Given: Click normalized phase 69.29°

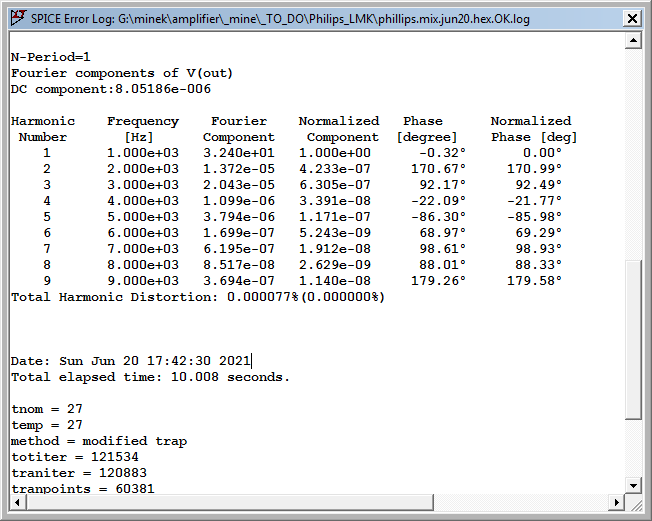Looking at the screenshot, I should click(x=538, y=233).
